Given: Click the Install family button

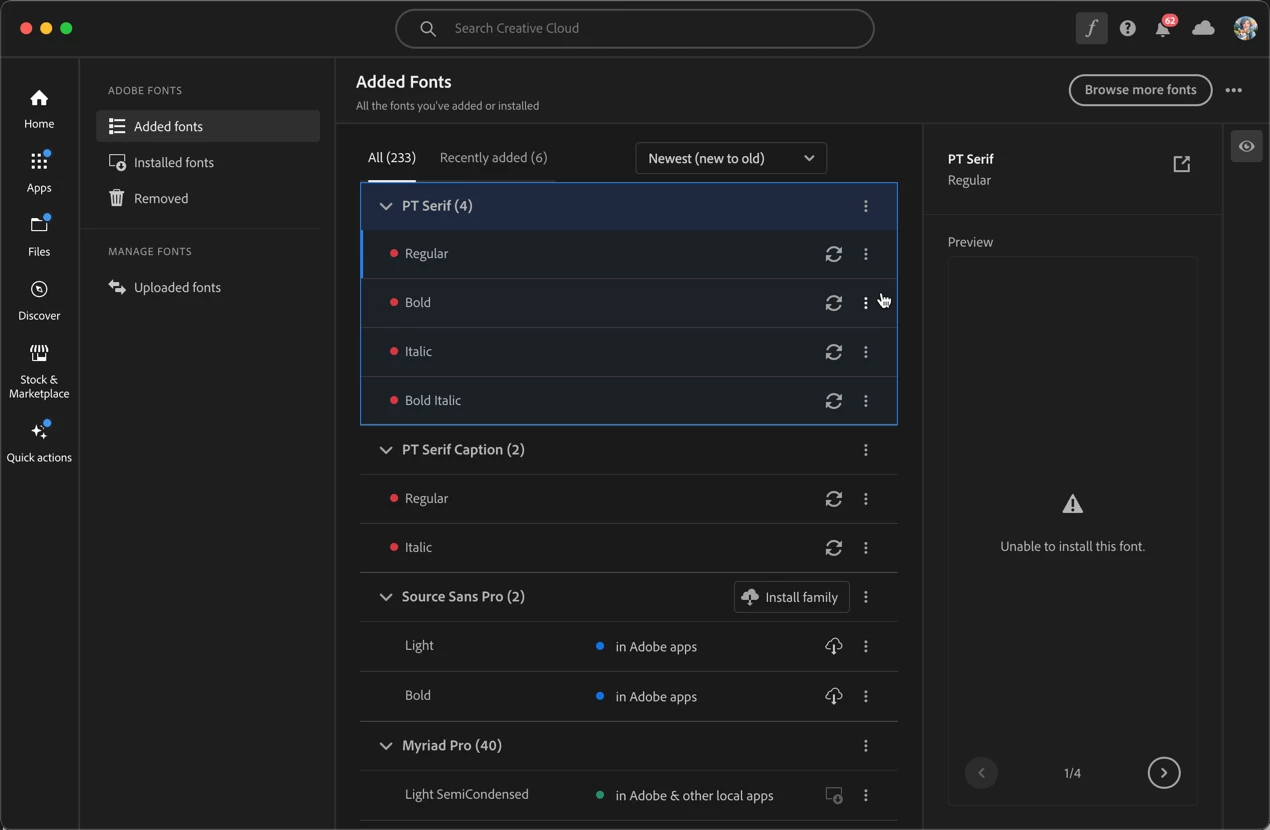Looking at the screenshot, I should point(791,597).
